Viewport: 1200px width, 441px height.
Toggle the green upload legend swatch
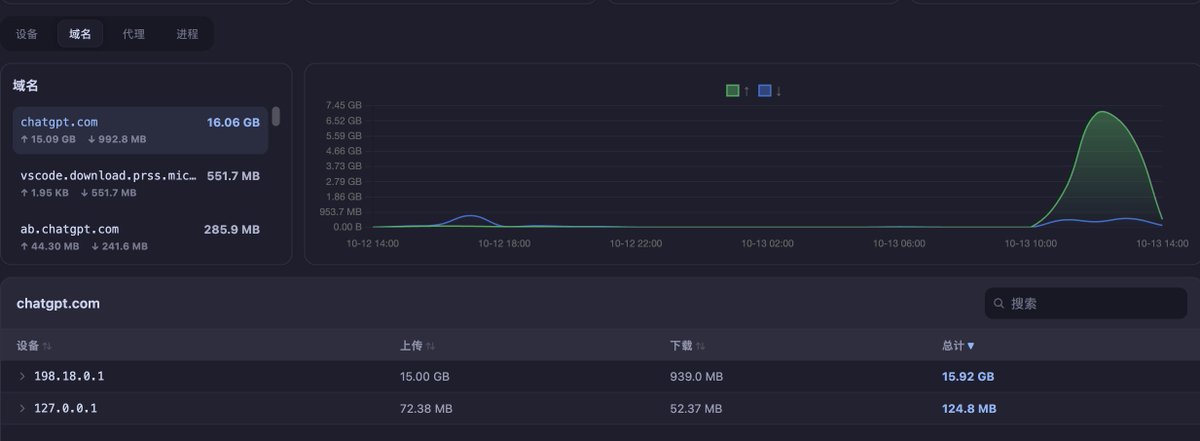click(733, 91)
